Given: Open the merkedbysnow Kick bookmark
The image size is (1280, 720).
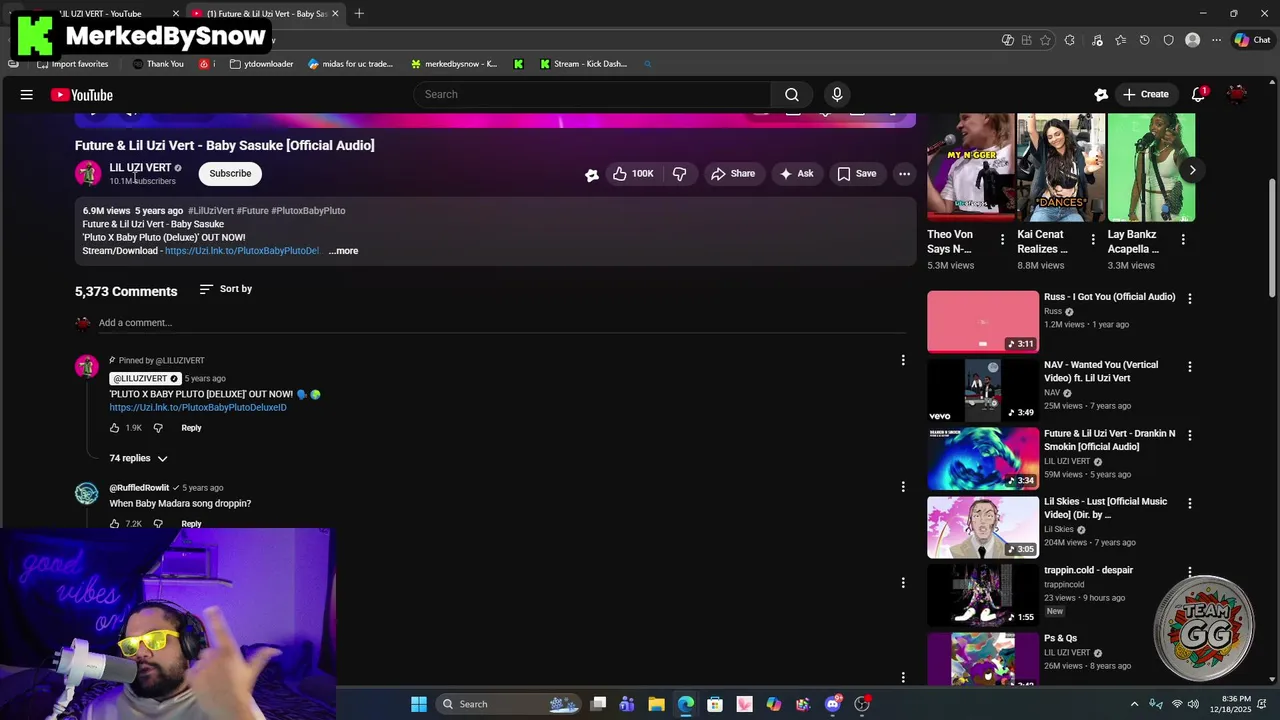Looking at the screenshot, I should tap(453, 64).
